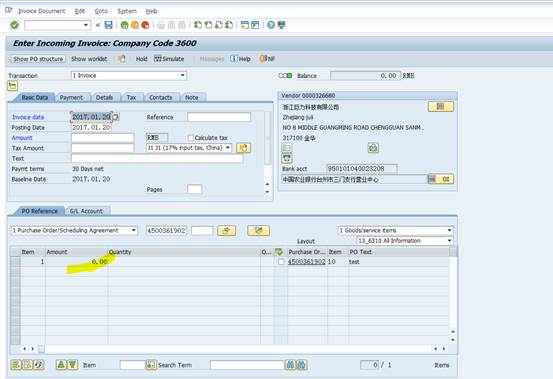Open the Invoice date calendar picker

coord(116,117)
